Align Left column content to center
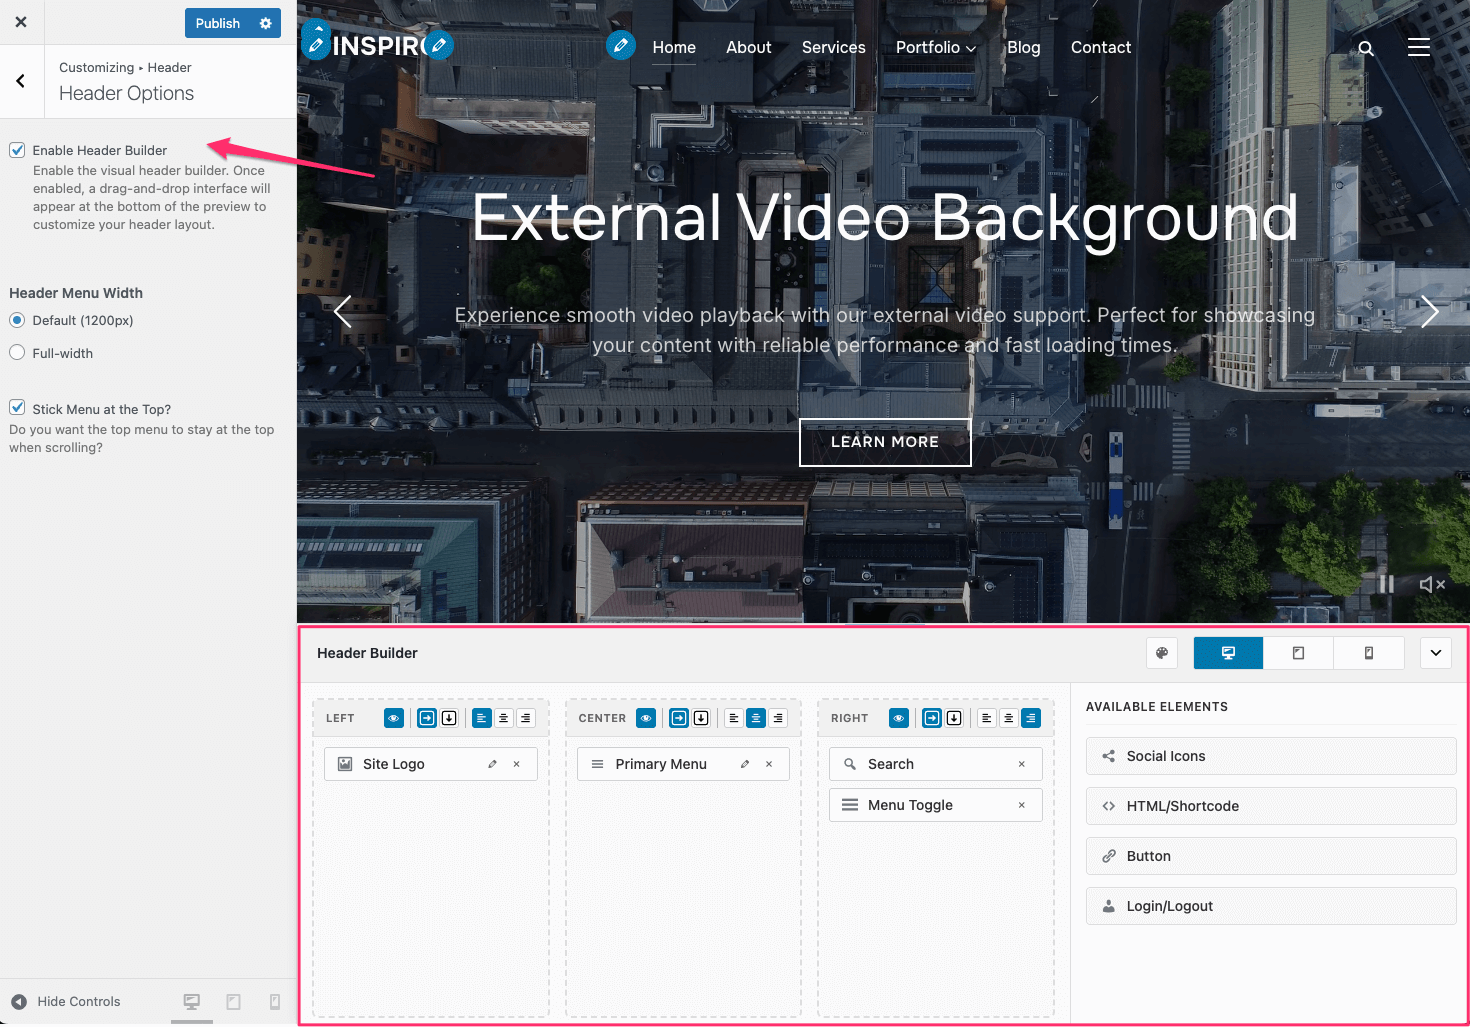1470x1027 pixels. coord(503,718)
